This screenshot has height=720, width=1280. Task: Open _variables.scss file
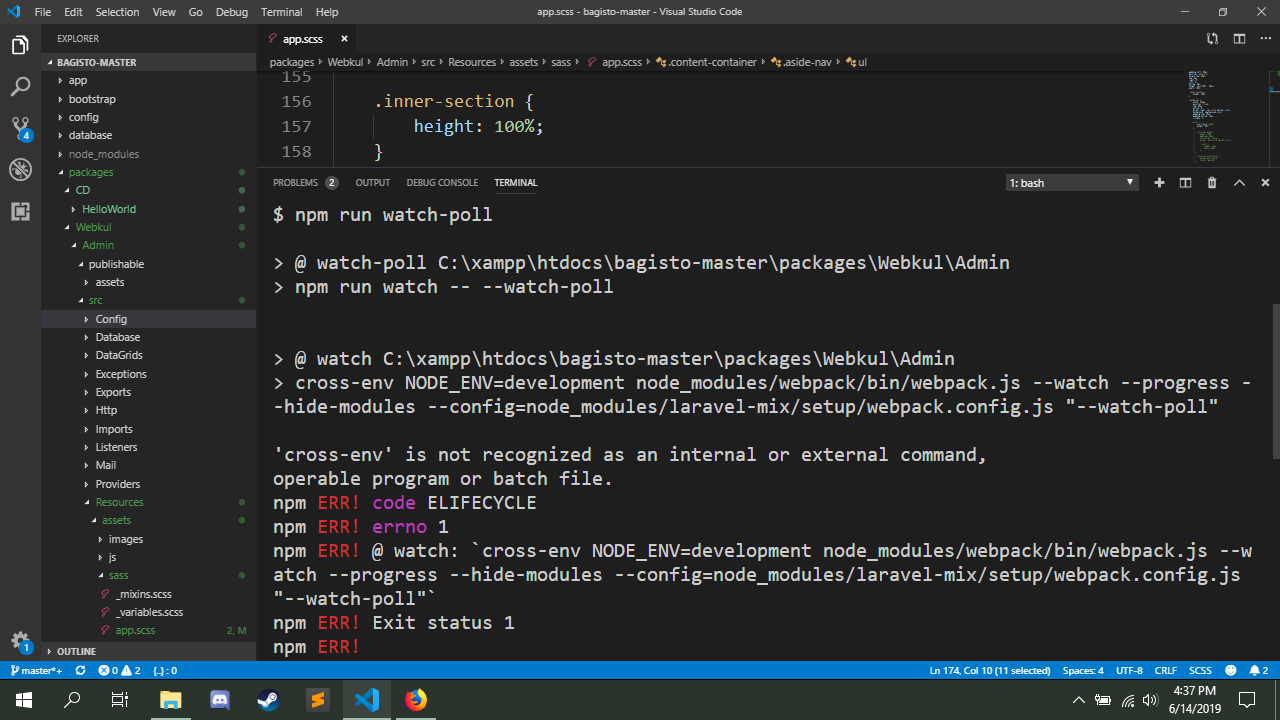click(x=149, y=612)
